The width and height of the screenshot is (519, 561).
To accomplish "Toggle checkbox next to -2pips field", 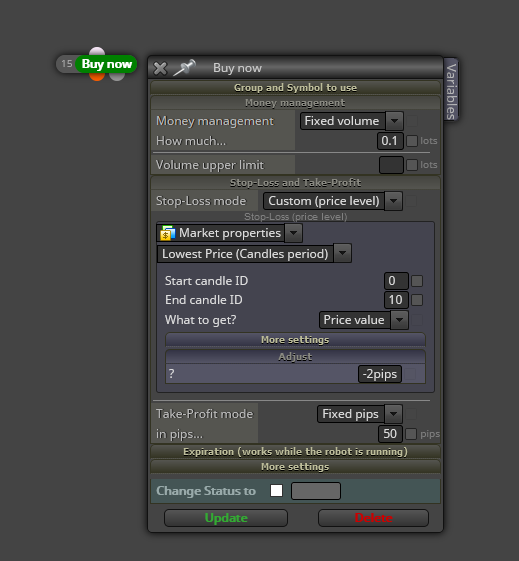I will 410,374.
